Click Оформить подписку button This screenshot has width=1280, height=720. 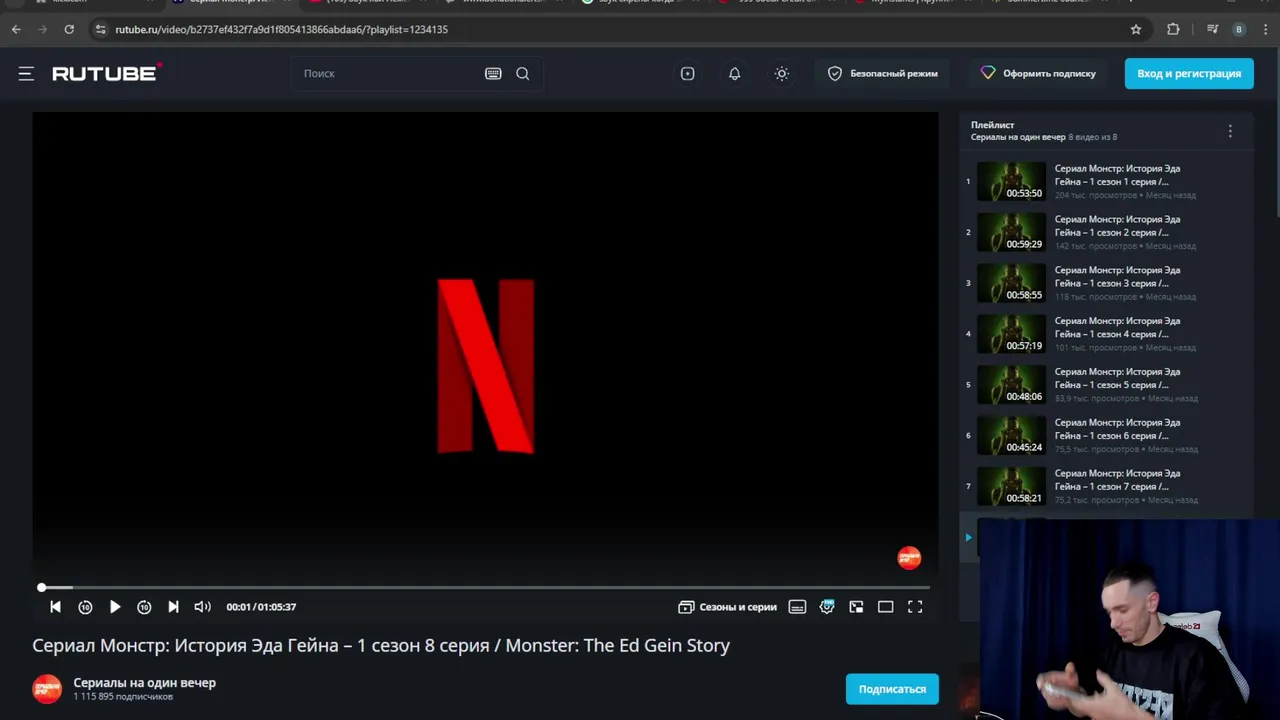tap(1038, 73)
